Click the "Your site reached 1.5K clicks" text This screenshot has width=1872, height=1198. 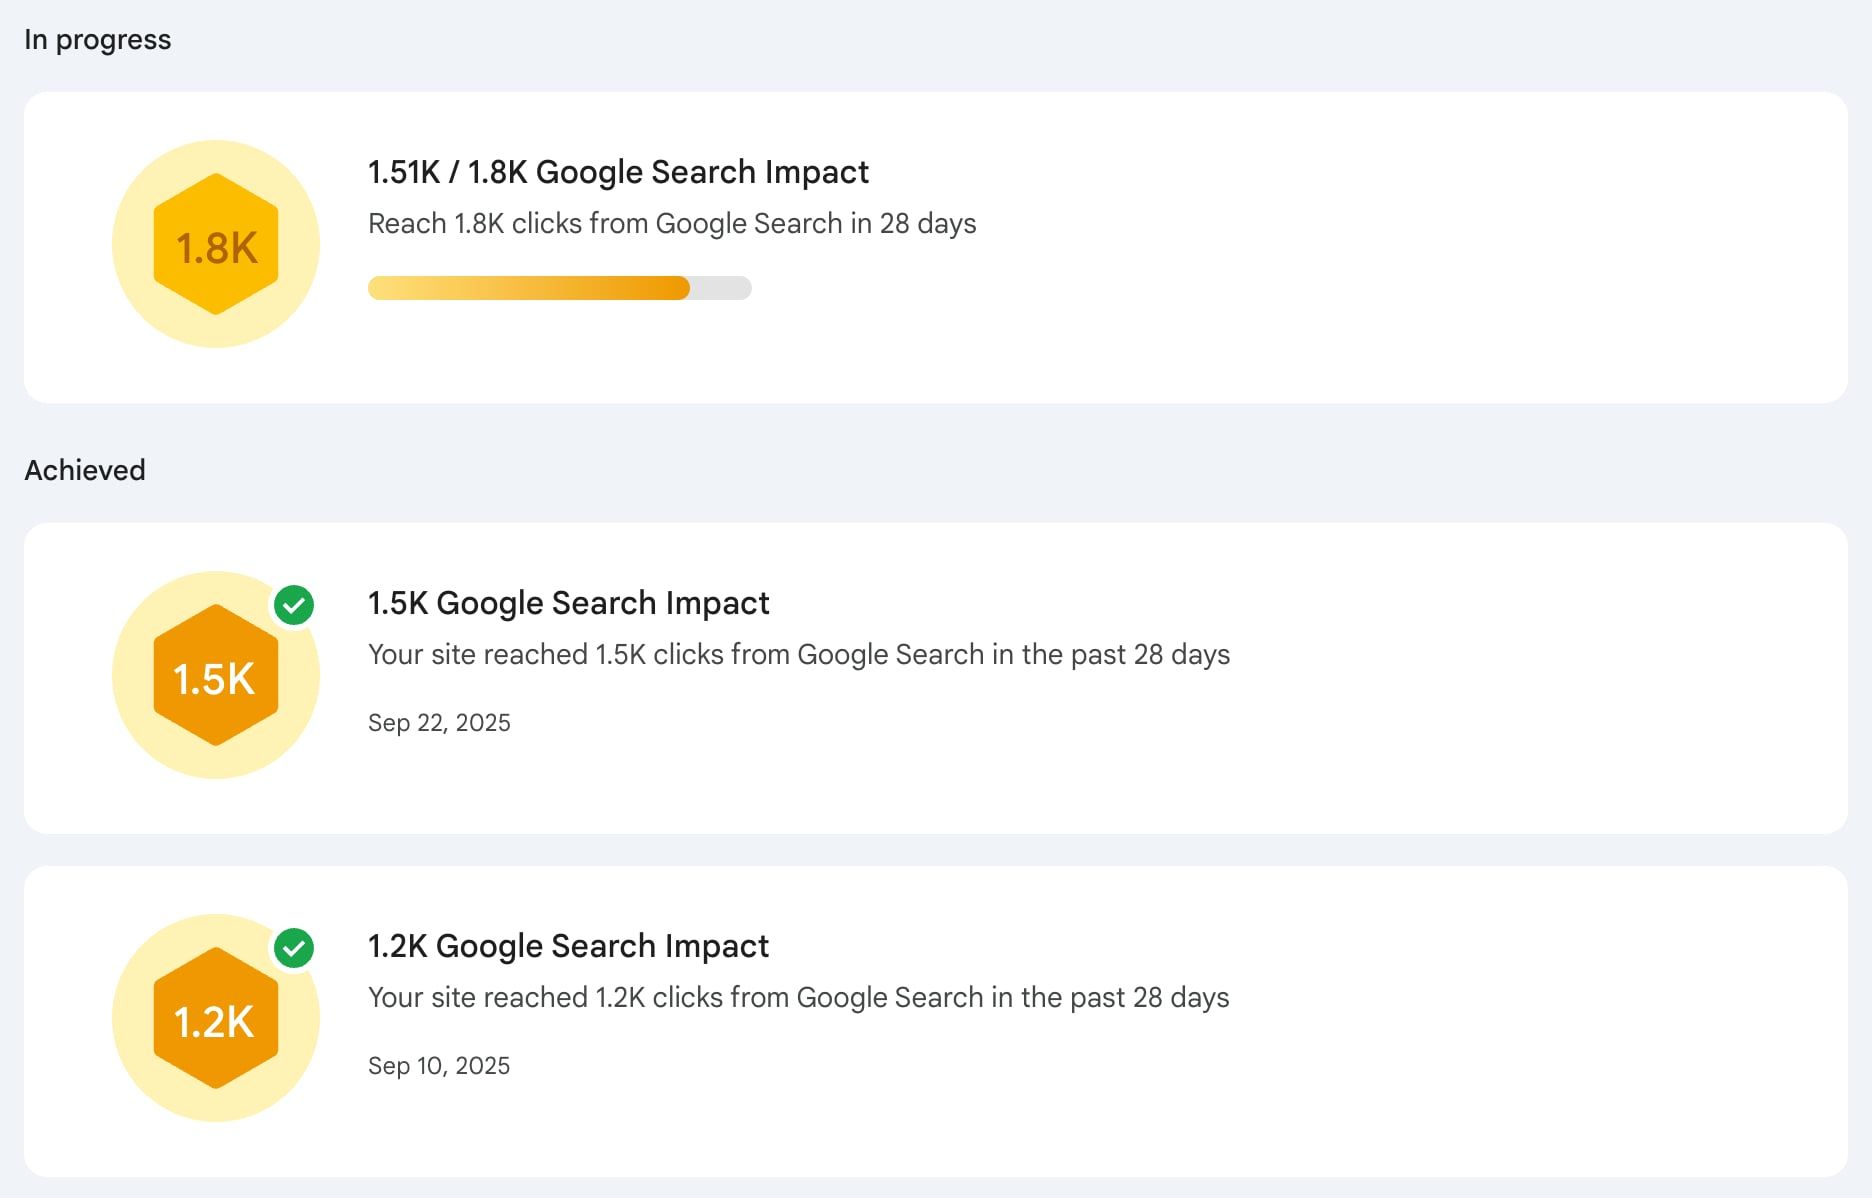point(799,654)
